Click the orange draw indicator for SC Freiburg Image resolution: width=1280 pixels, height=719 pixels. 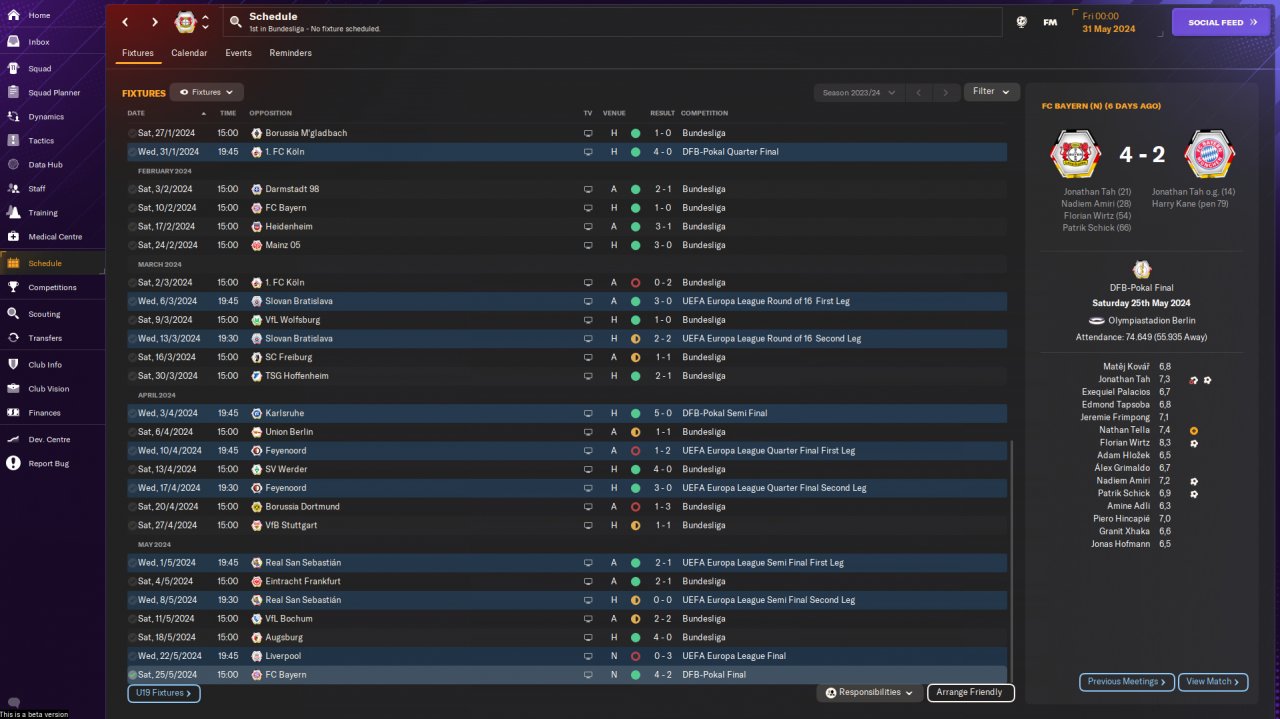point(635,357)
